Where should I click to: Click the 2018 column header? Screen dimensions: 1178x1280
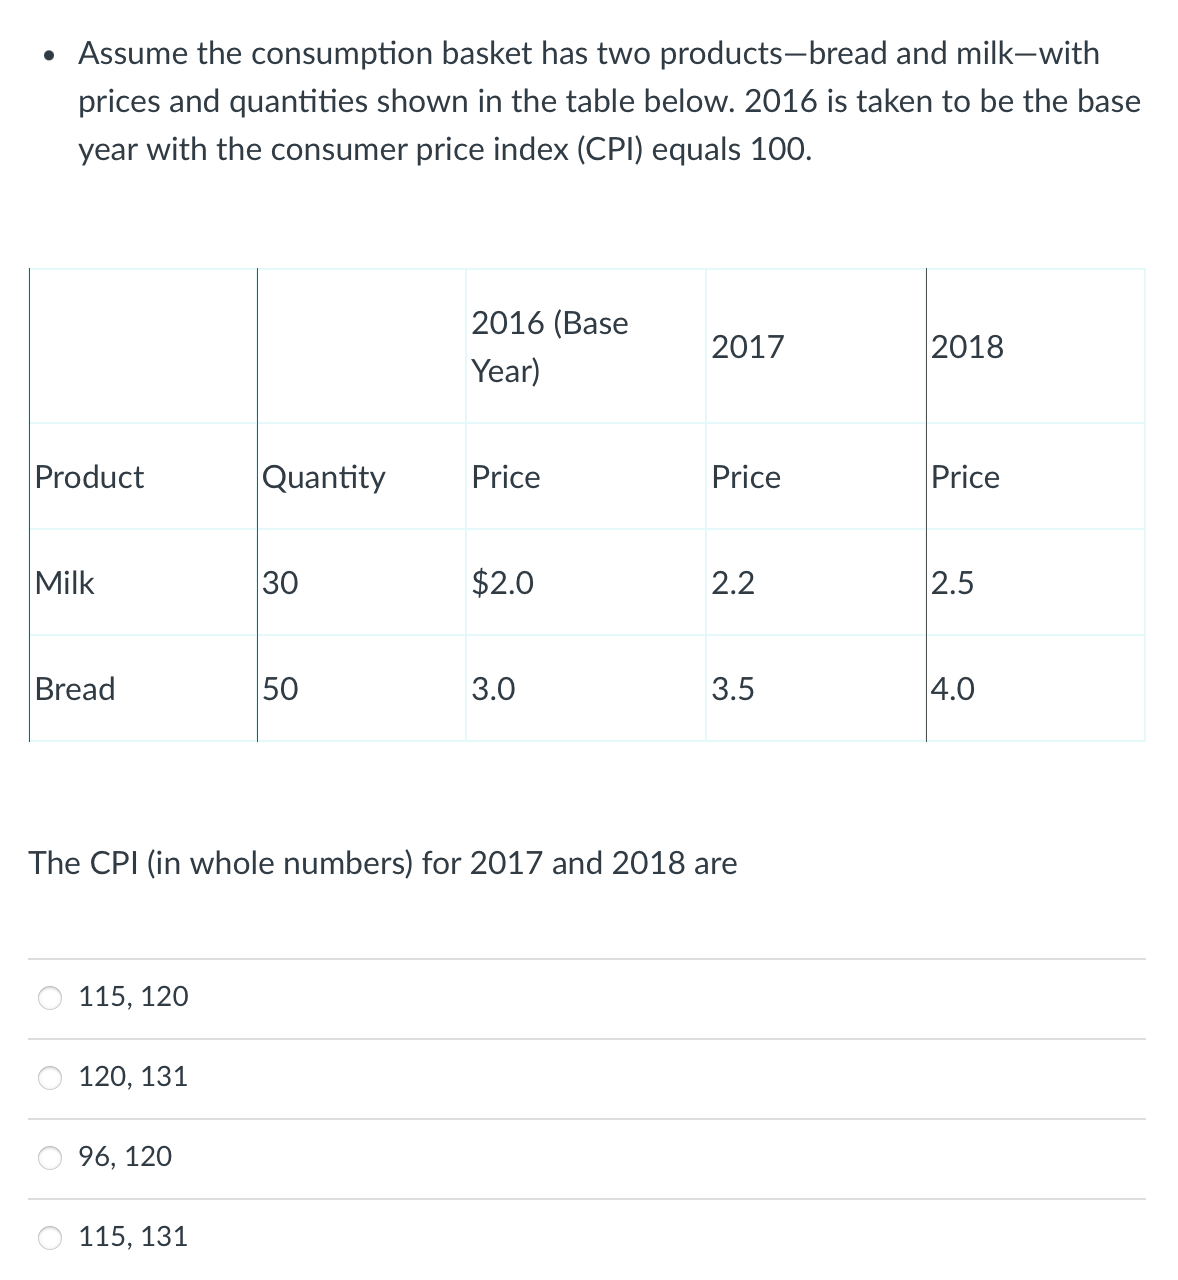click(x=967, y=347)
